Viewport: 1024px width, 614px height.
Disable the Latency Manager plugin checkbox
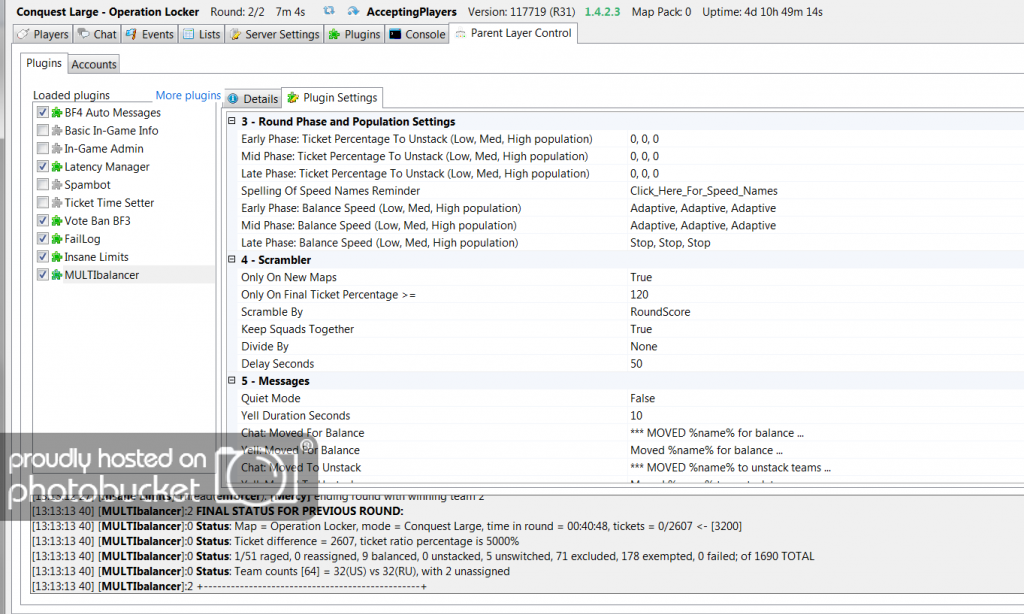tap(42, 167)
